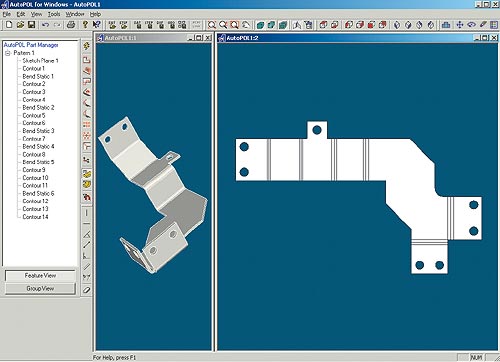
Task: Save using the floppy disk icon
Action: click(31, 25)
